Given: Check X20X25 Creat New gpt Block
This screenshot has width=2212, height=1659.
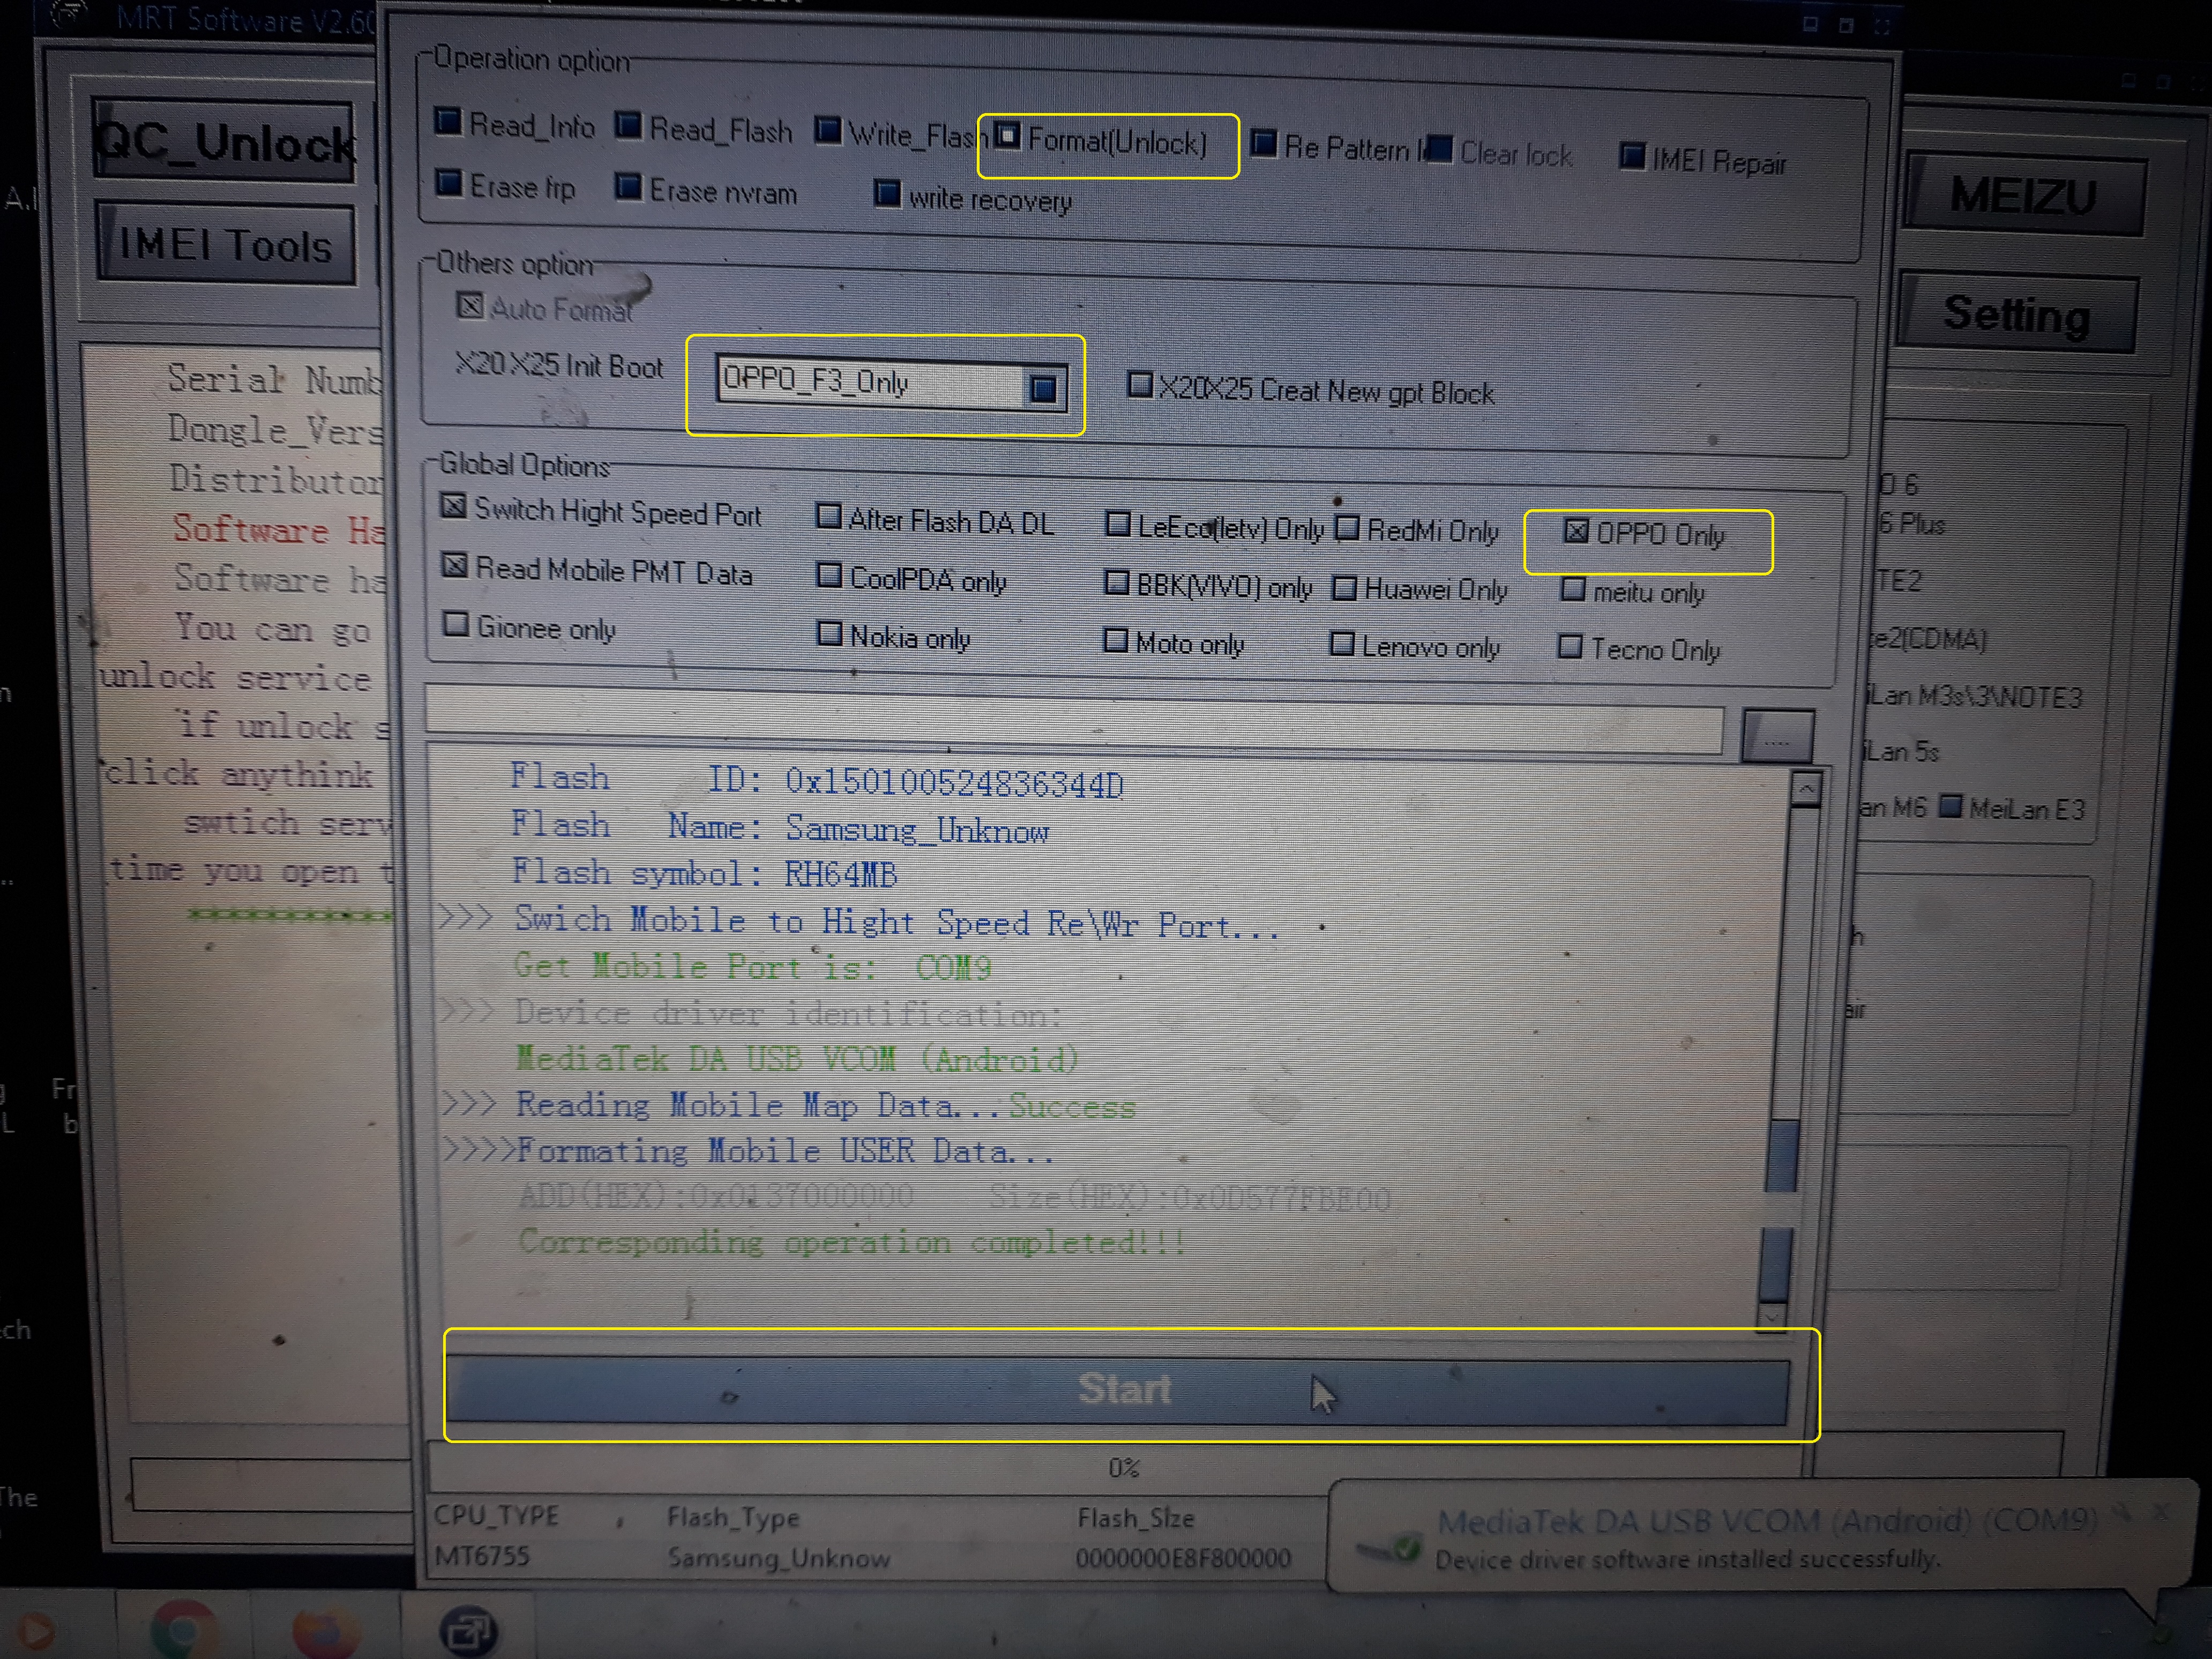Looking at the screenshot, I should coord(1139,385).
